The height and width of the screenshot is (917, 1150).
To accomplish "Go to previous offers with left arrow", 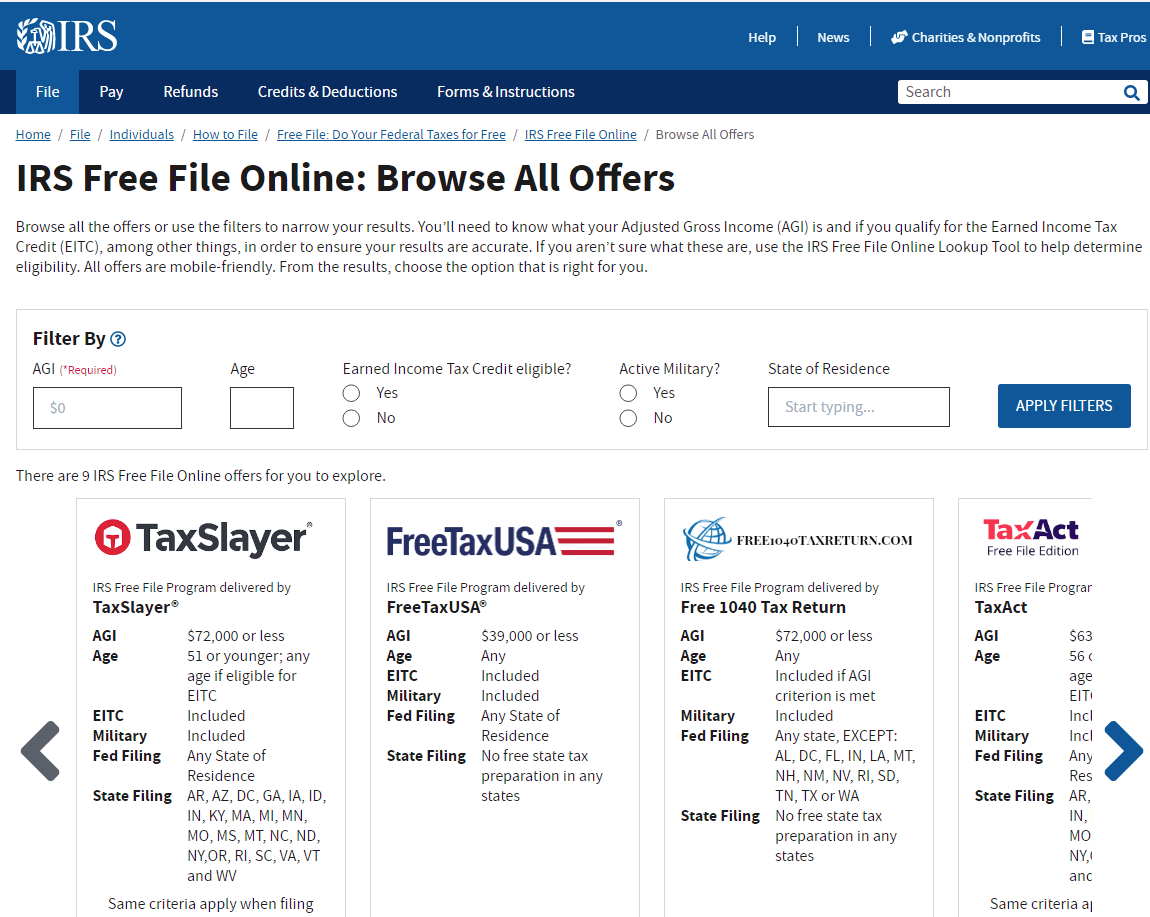I will [x=41, y=750].
